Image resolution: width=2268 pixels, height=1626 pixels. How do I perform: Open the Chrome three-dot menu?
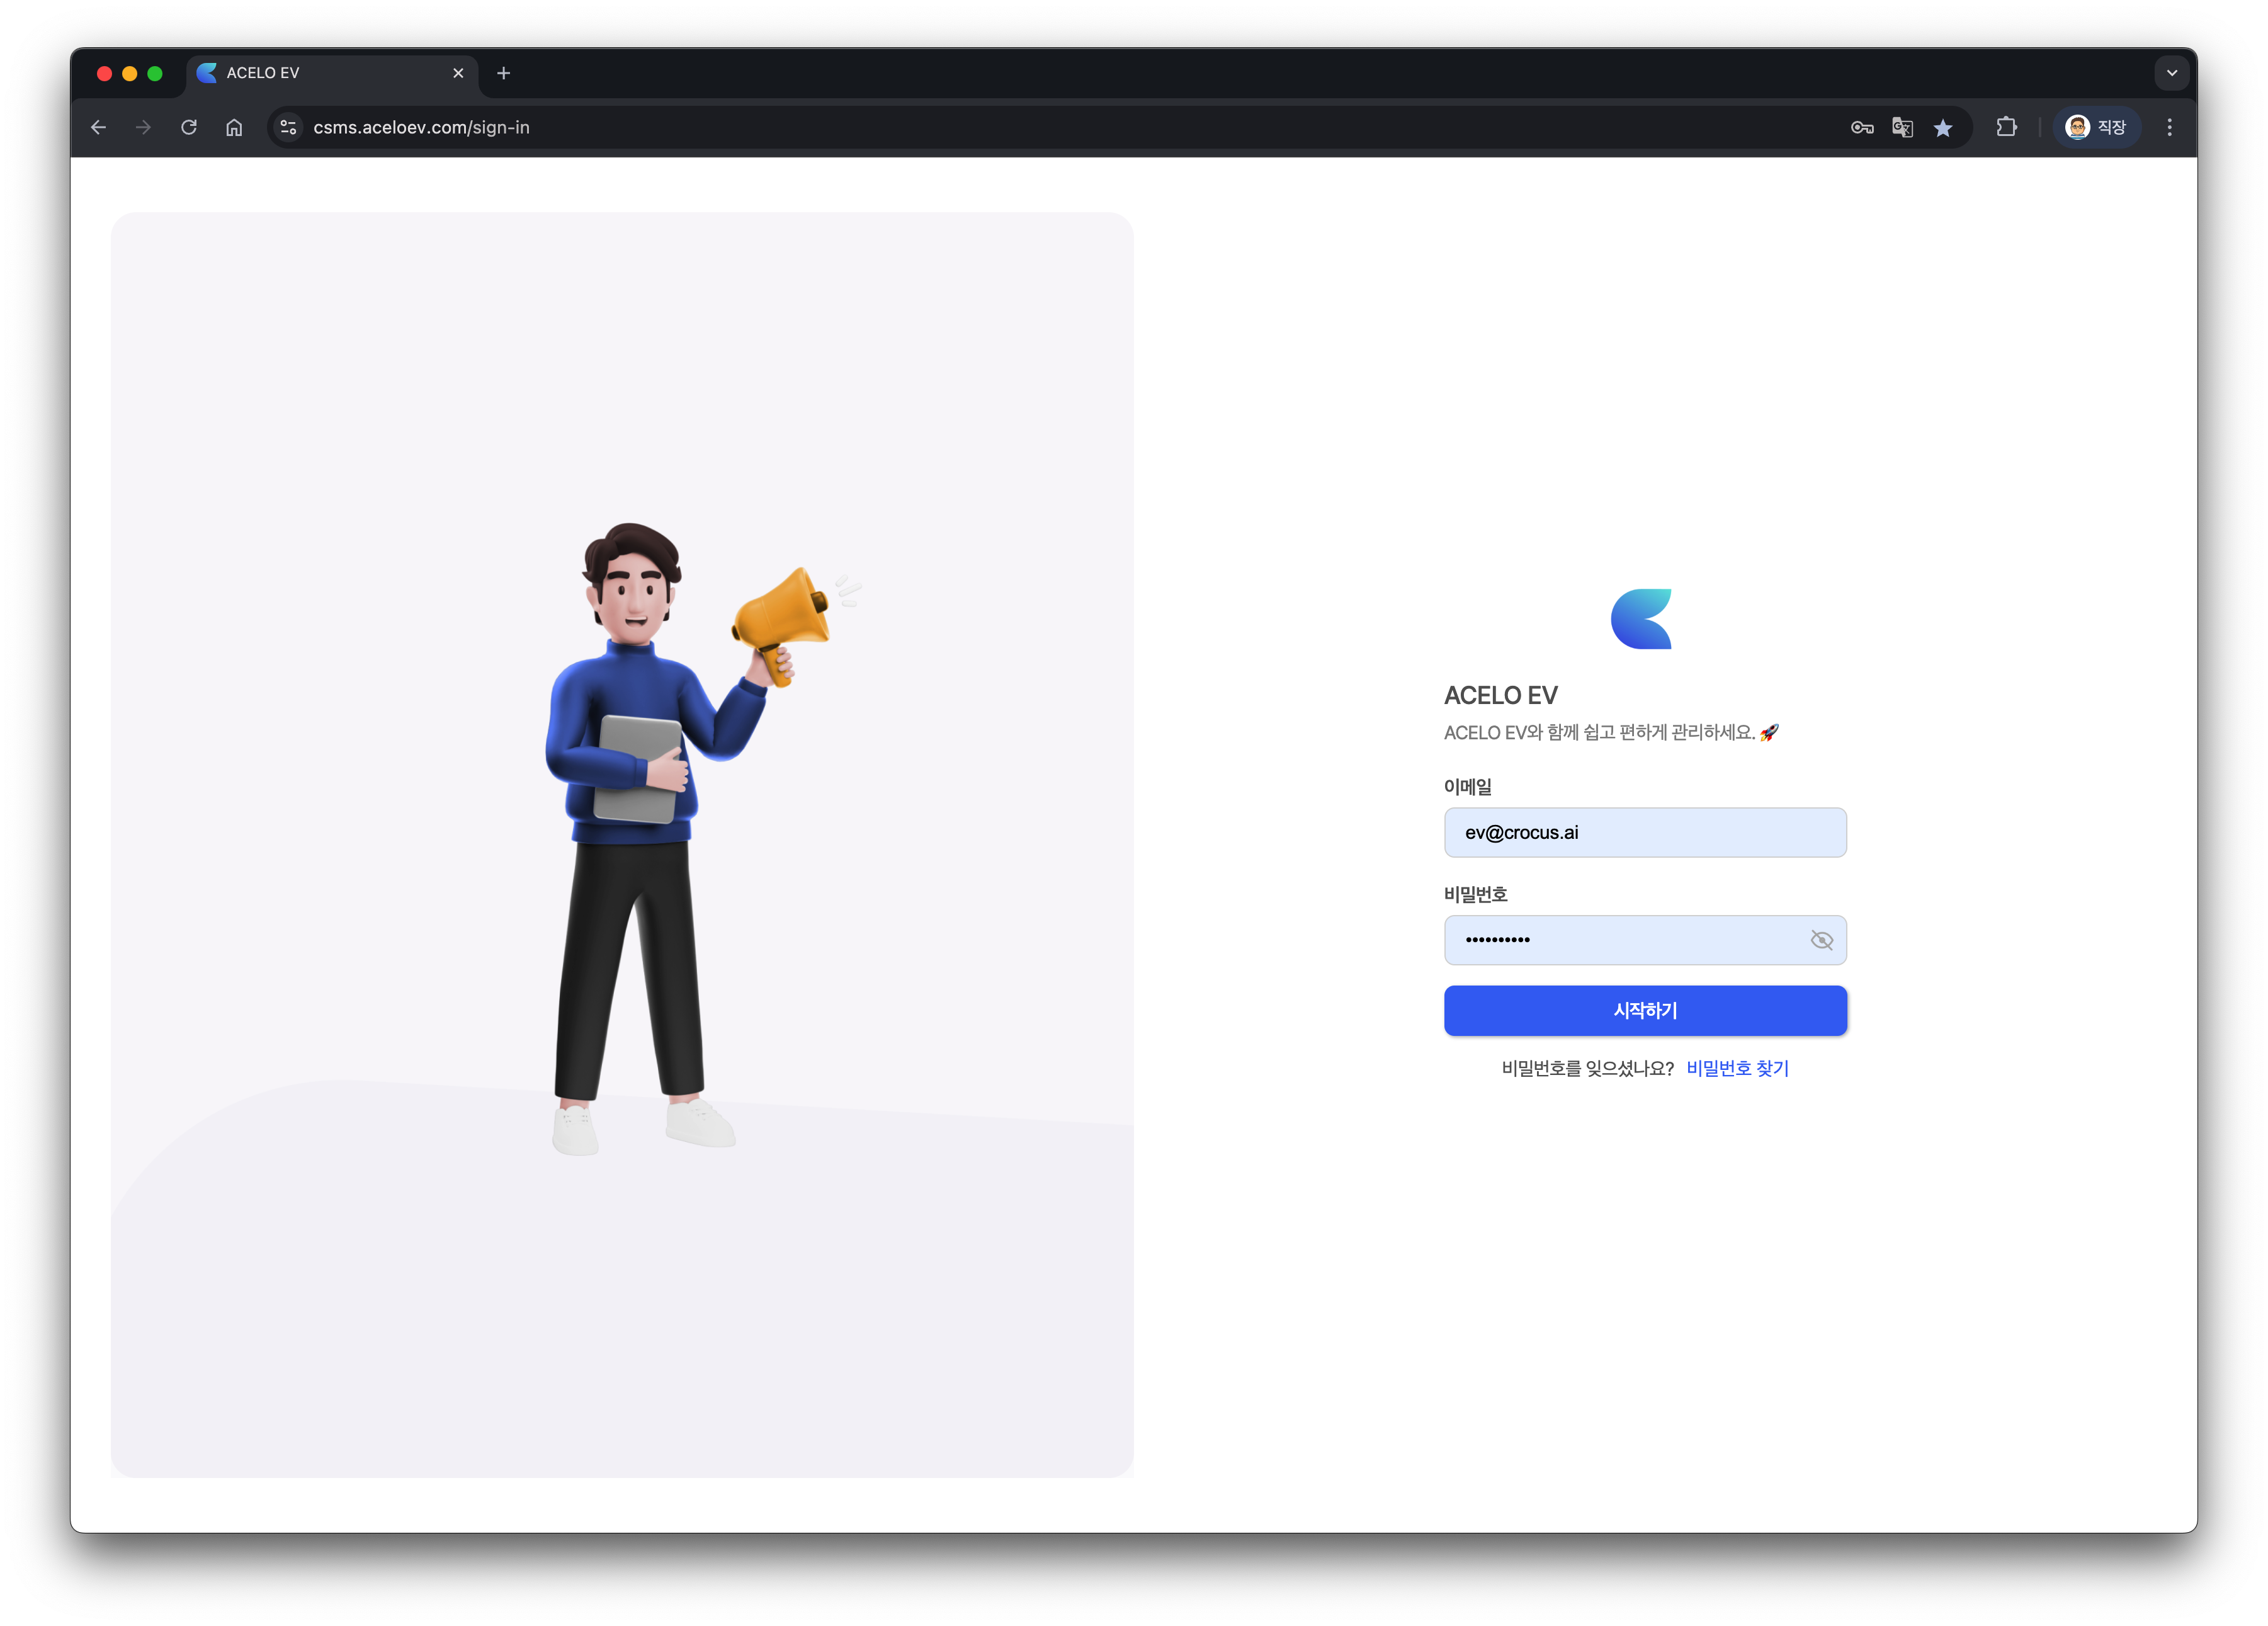pos(2169,127)
